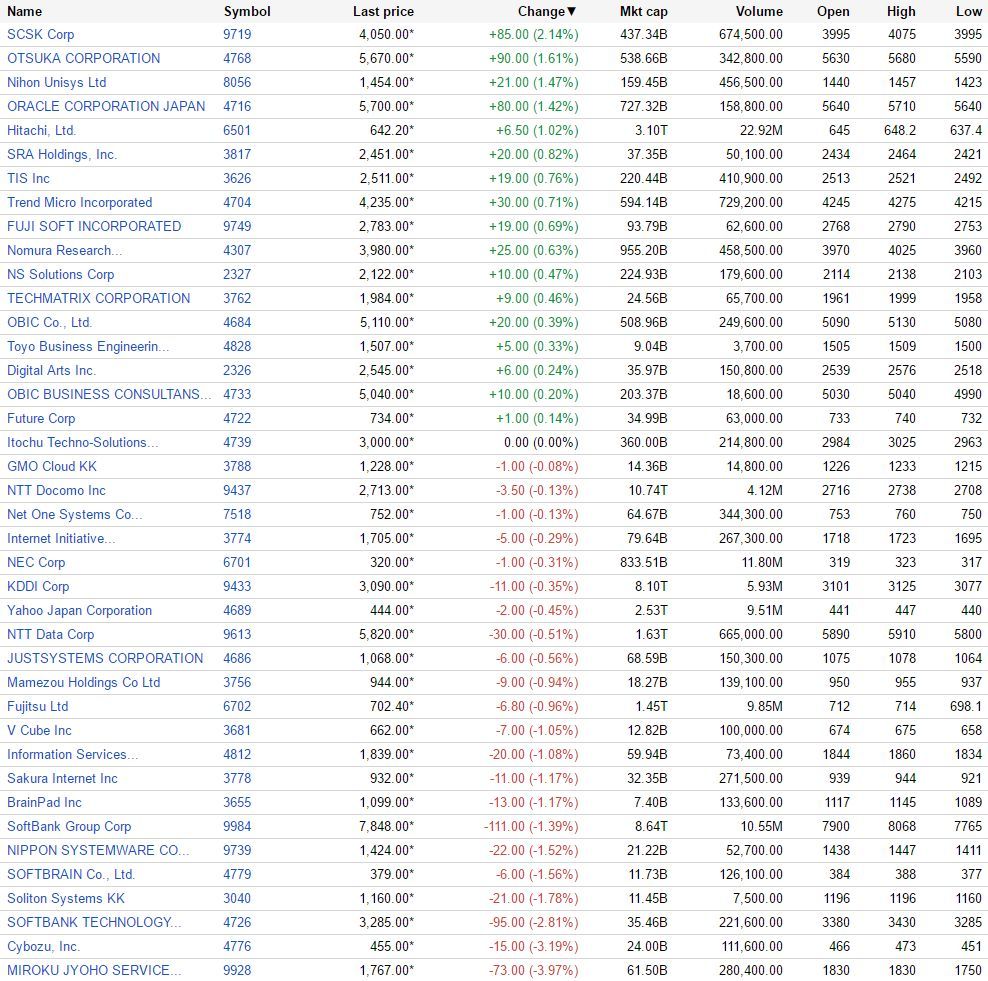
Task: Sort by Low column header
Action: (x=968, y=11)
